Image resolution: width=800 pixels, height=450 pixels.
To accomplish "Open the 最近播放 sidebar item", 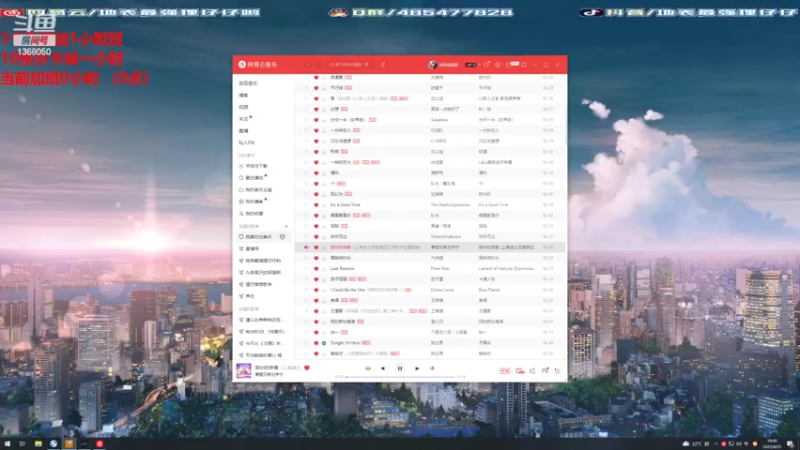I will pos(254,178).
